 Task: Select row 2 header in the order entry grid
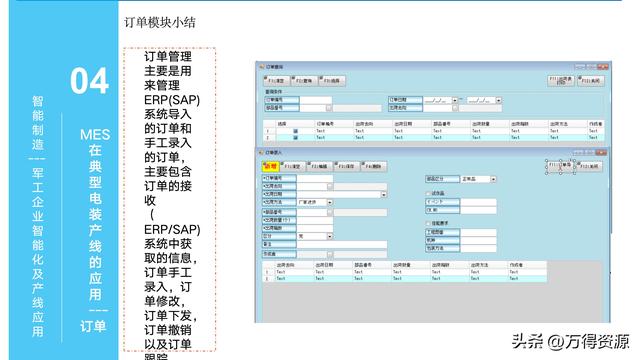pos(268,278)
